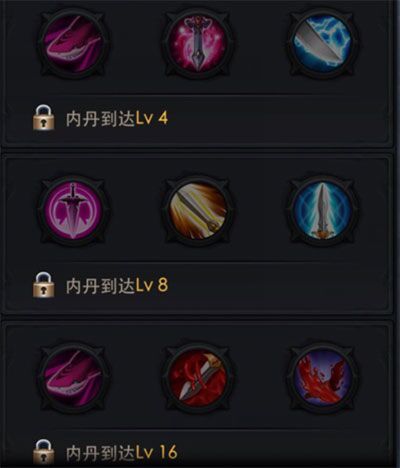Pick the blade with blue lightning skill
The image size is (400, 468).
(322, 44)
